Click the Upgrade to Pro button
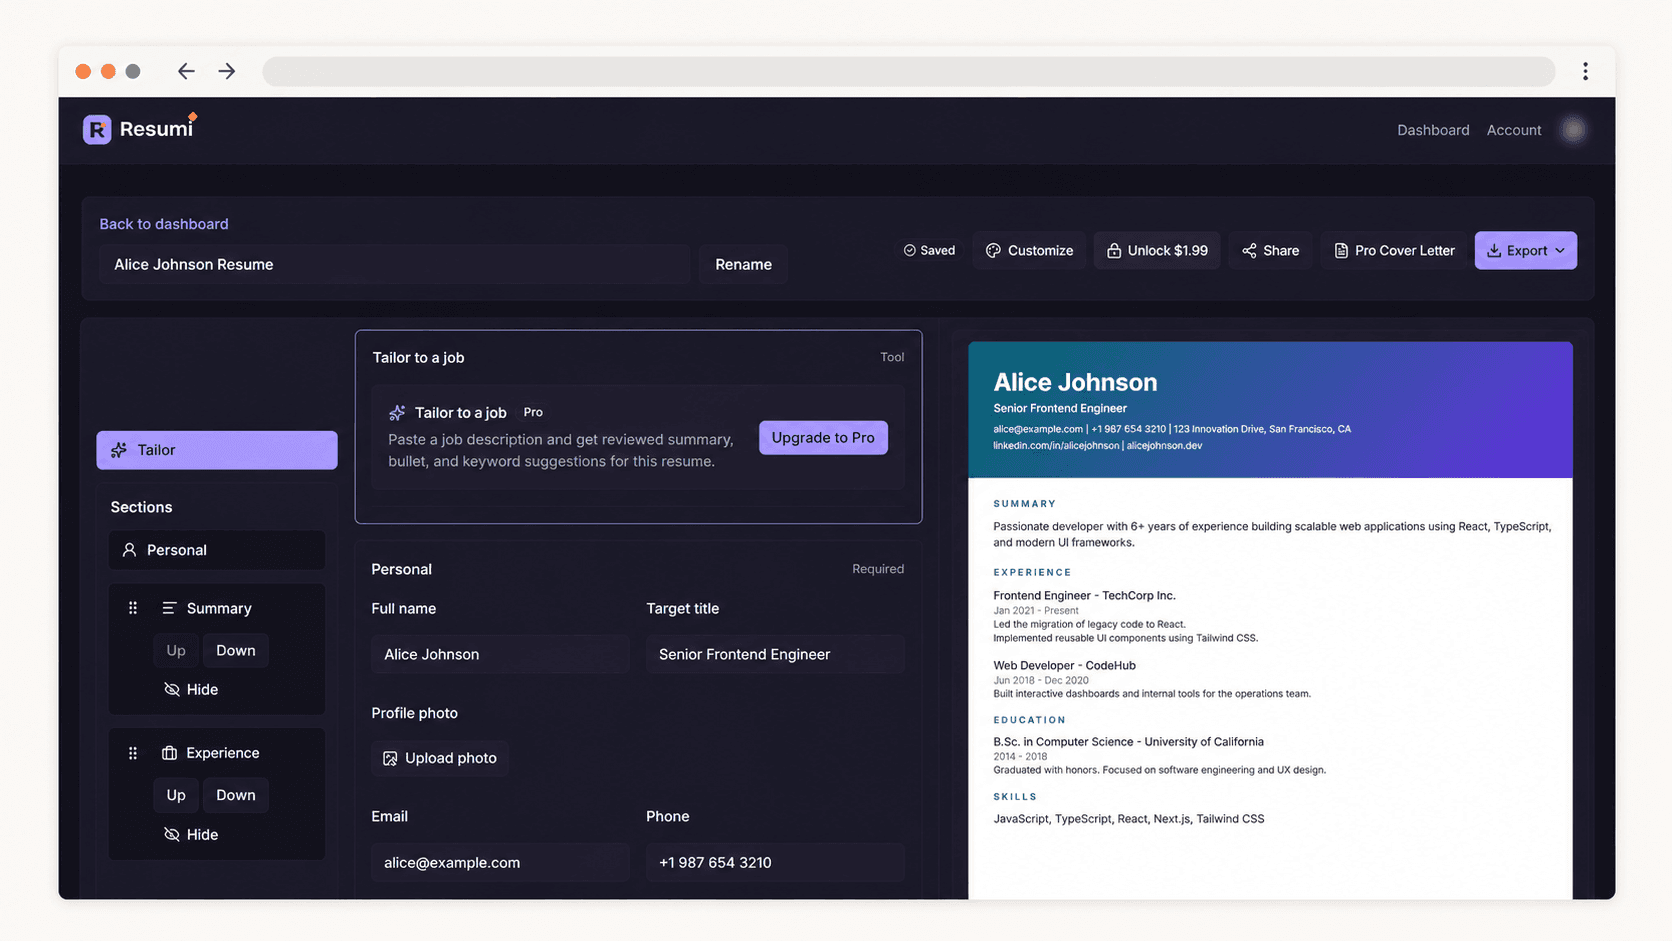This screenshot has width=1672, height=941. point(823,437)
